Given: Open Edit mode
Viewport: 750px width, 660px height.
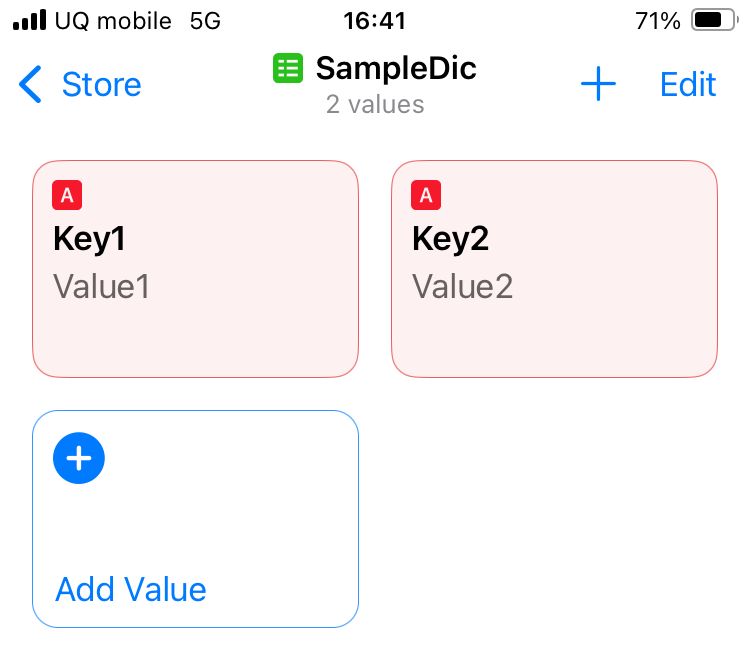Looking at the screenshot, I should [x=688, y=85].
